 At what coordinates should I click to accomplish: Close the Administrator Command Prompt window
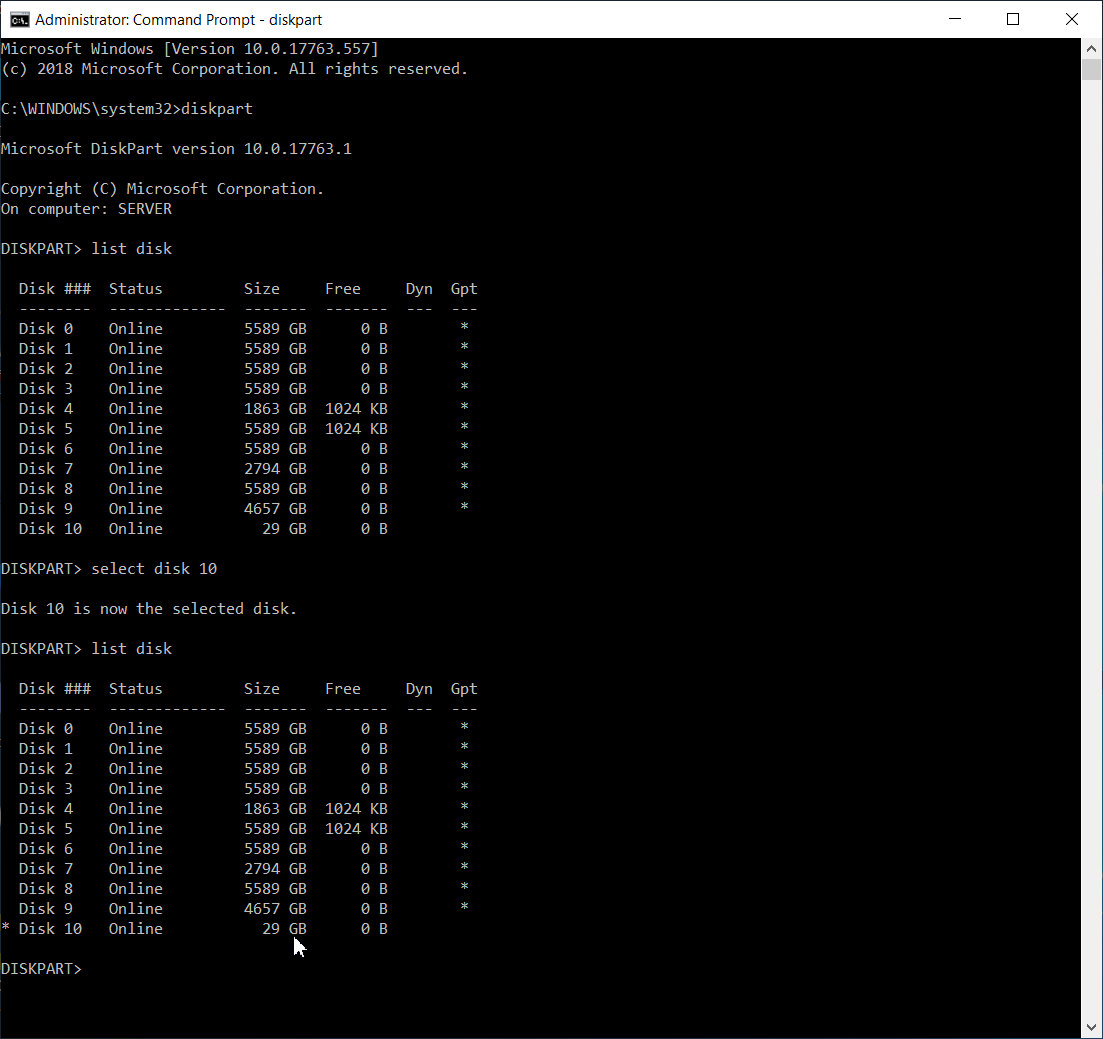1071,19
